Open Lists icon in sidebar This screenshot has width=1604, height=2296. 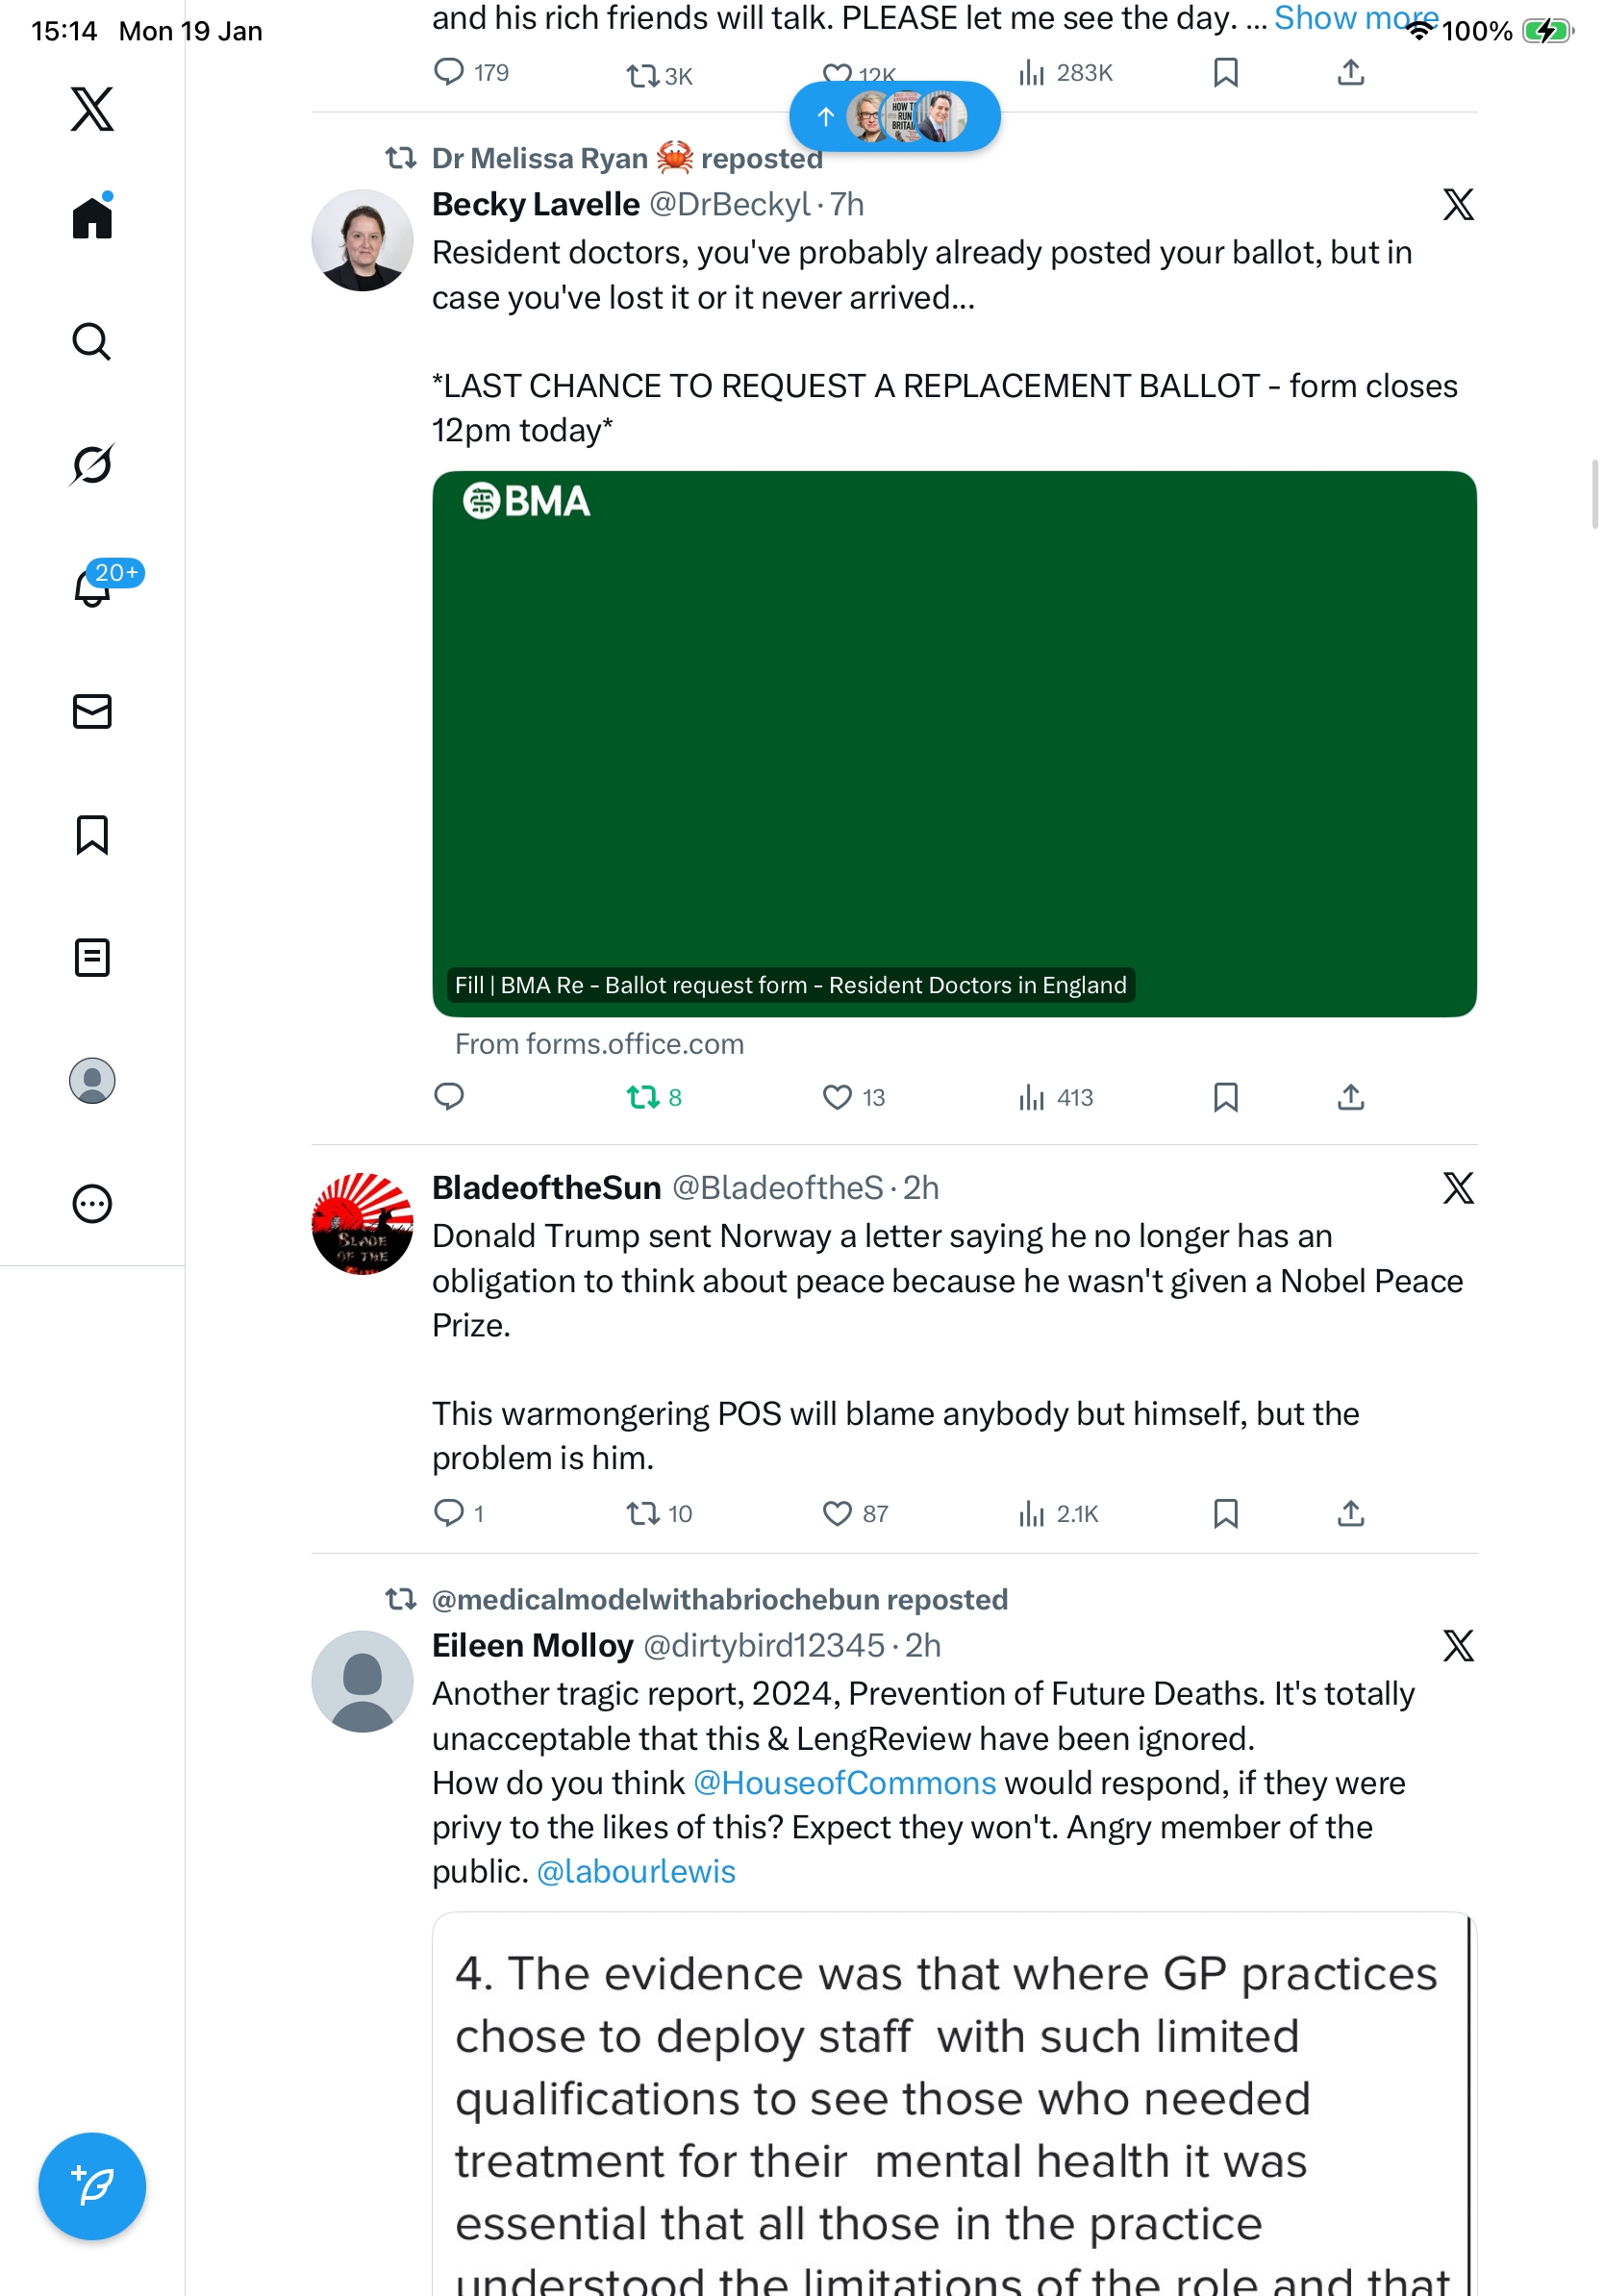[92, 958]
